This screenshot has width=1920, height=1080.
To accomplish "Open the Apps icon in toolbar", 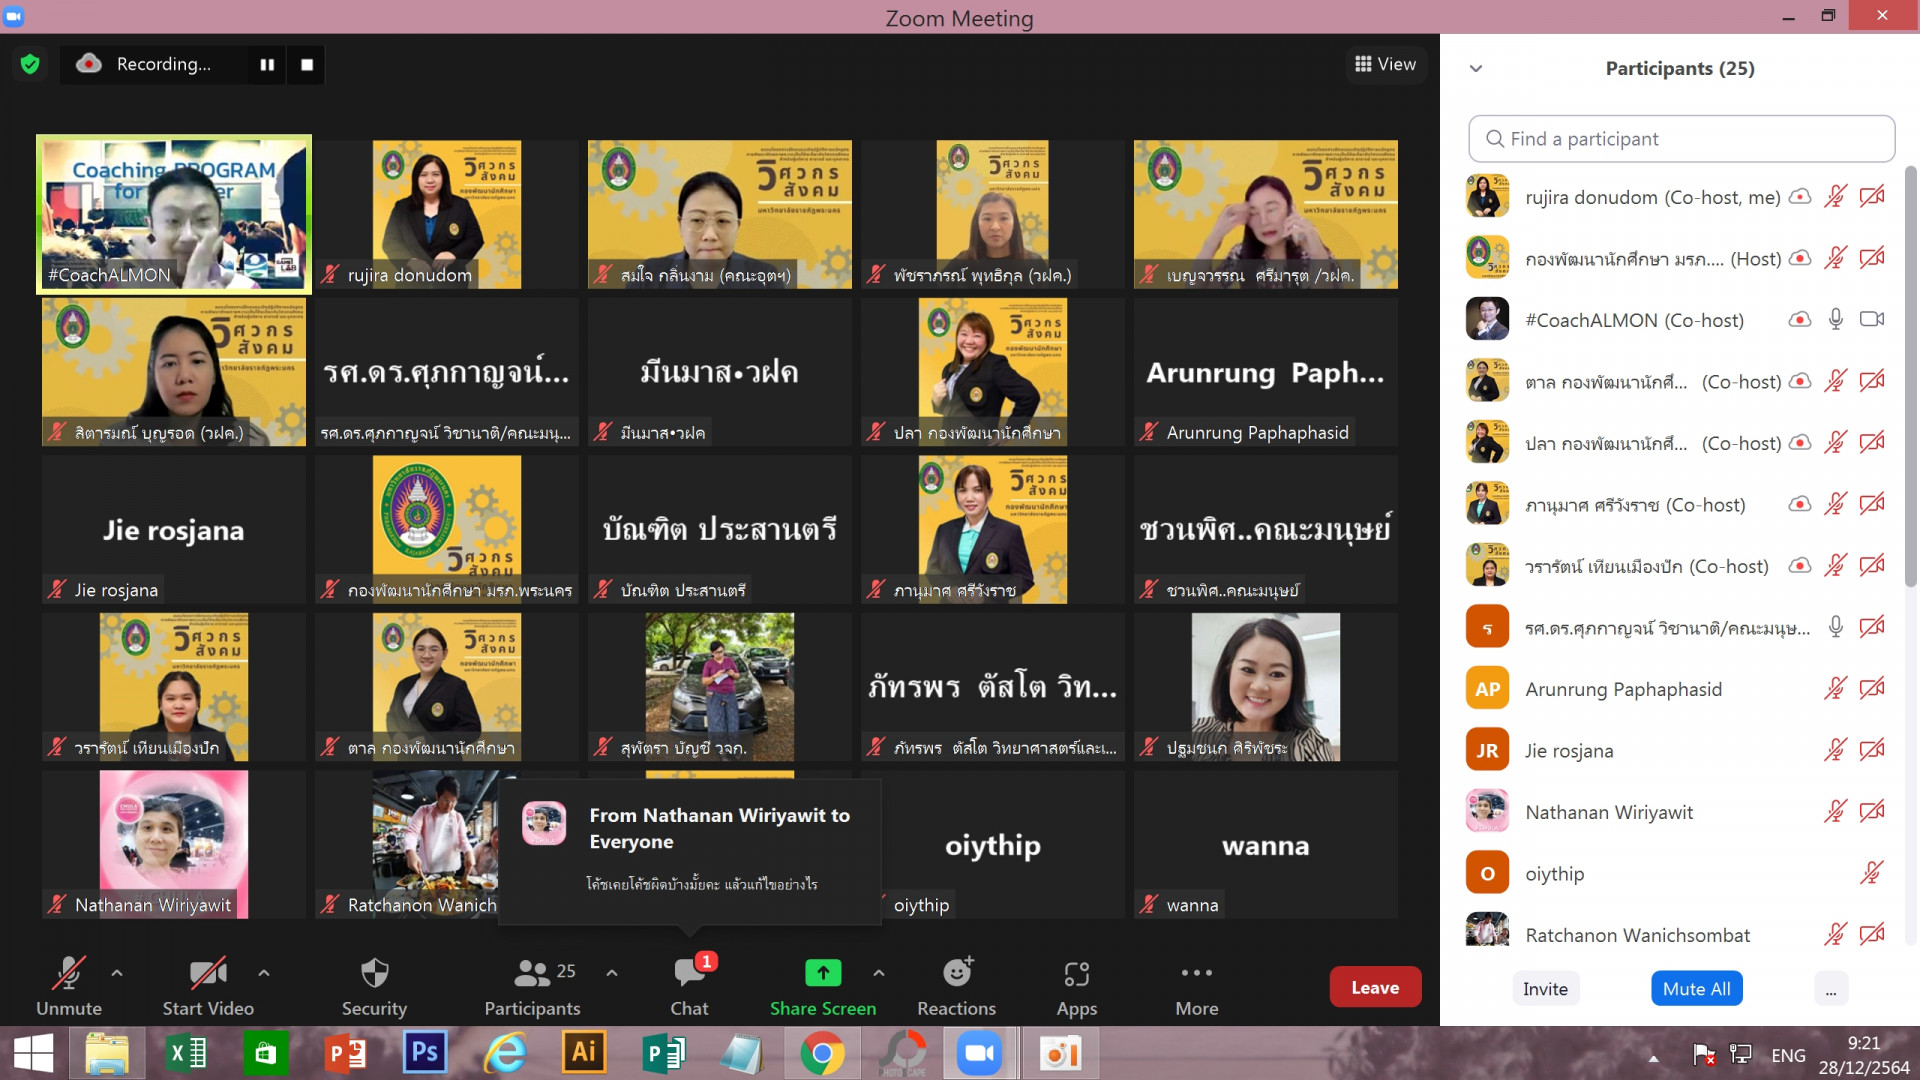I will click(1076, 973).
